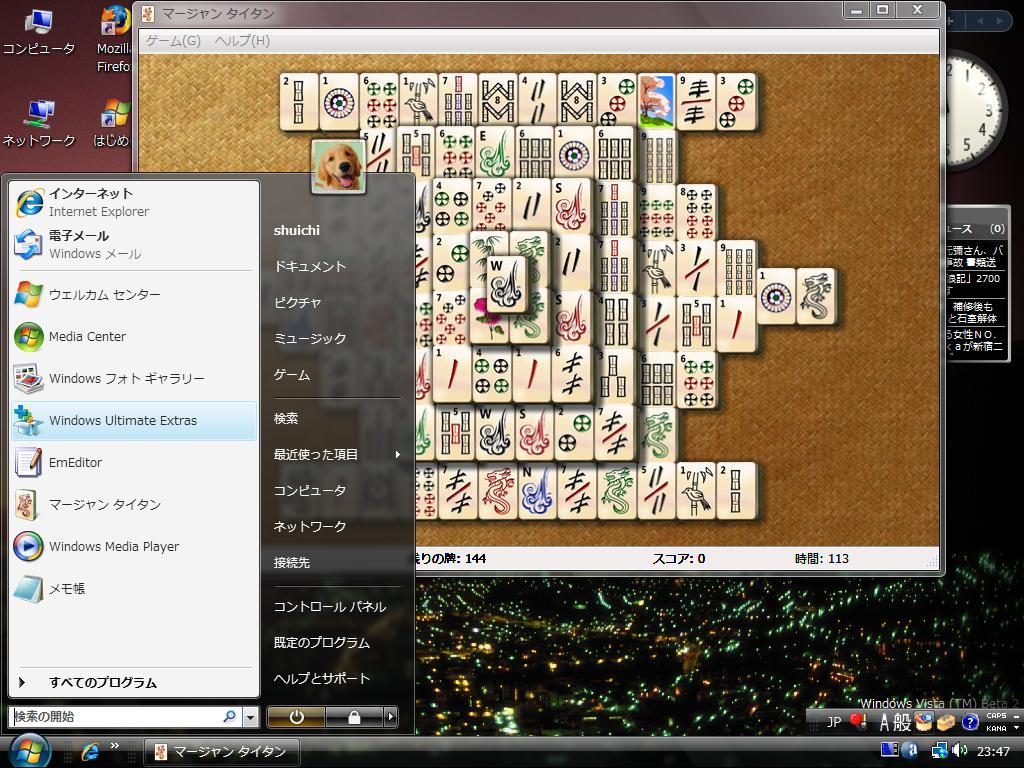
Task: Click the マージャン タイタン taskbar button
Action: click(x=221, y=752)
